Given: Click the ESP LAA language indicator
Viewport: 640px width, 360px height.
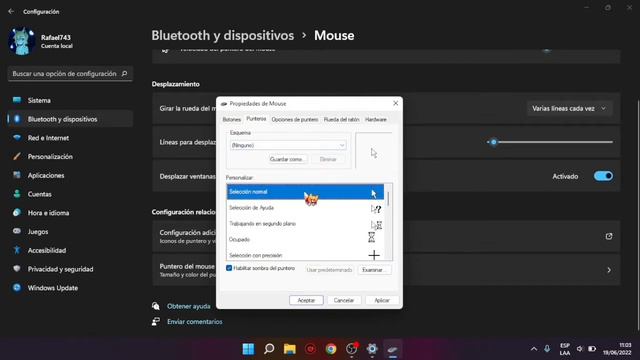Looking at the screenshot, I should point(565,349).
